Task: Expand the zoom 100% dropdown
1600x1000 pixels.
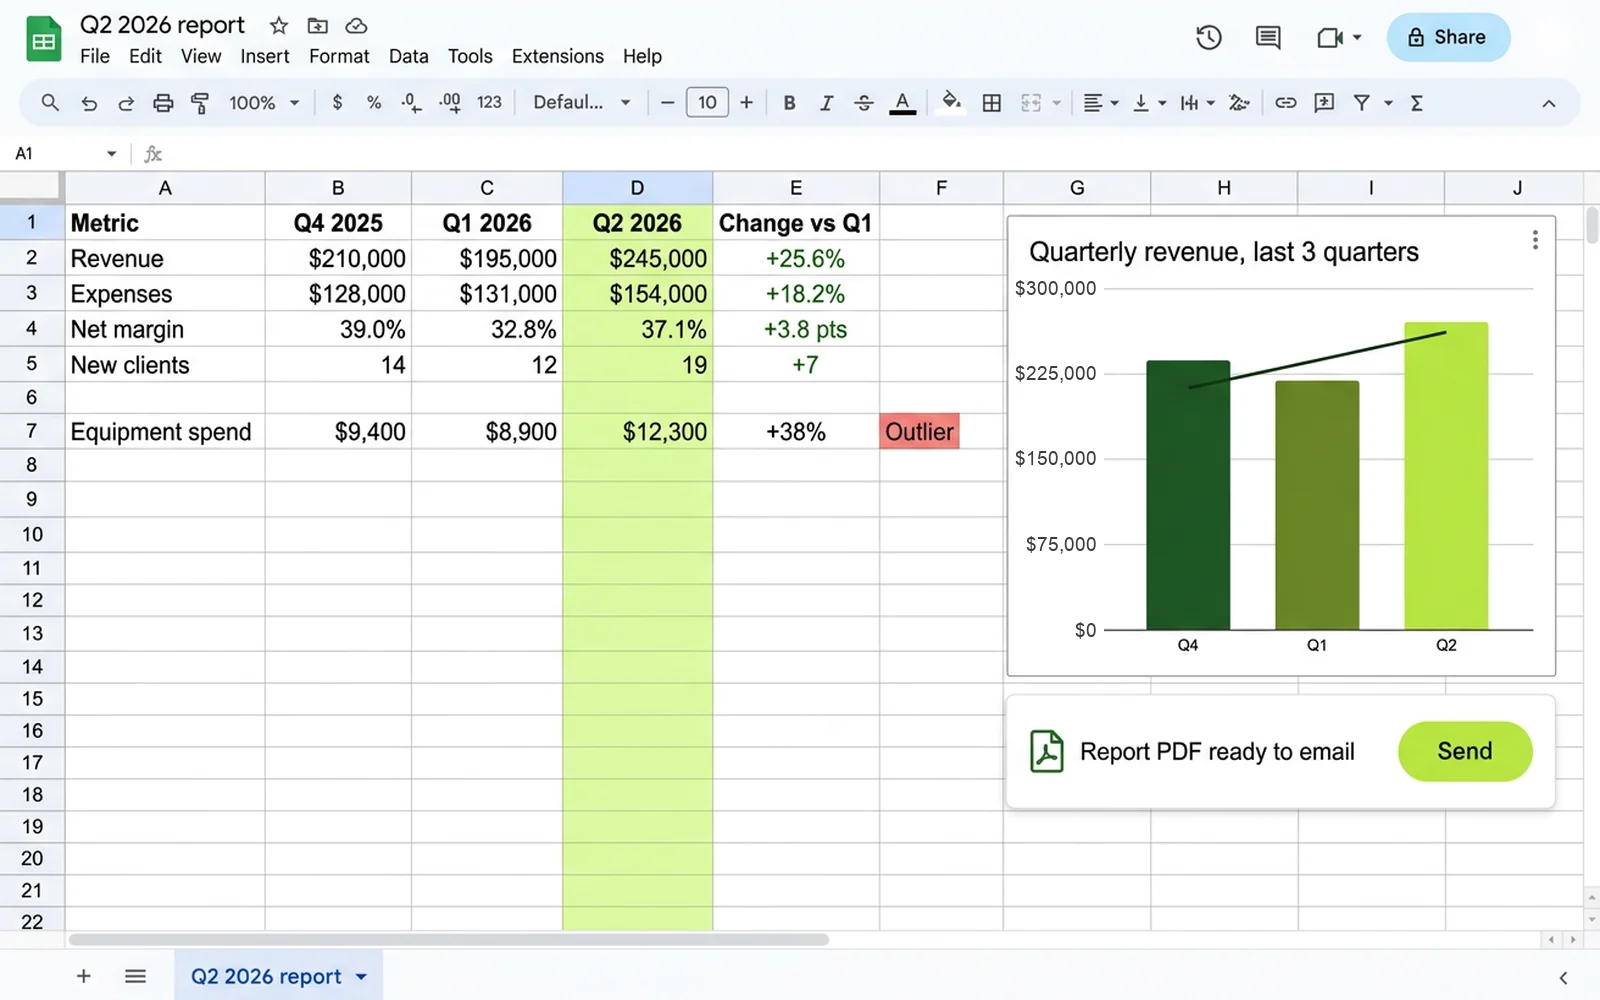Action: [x=294, y=103]
